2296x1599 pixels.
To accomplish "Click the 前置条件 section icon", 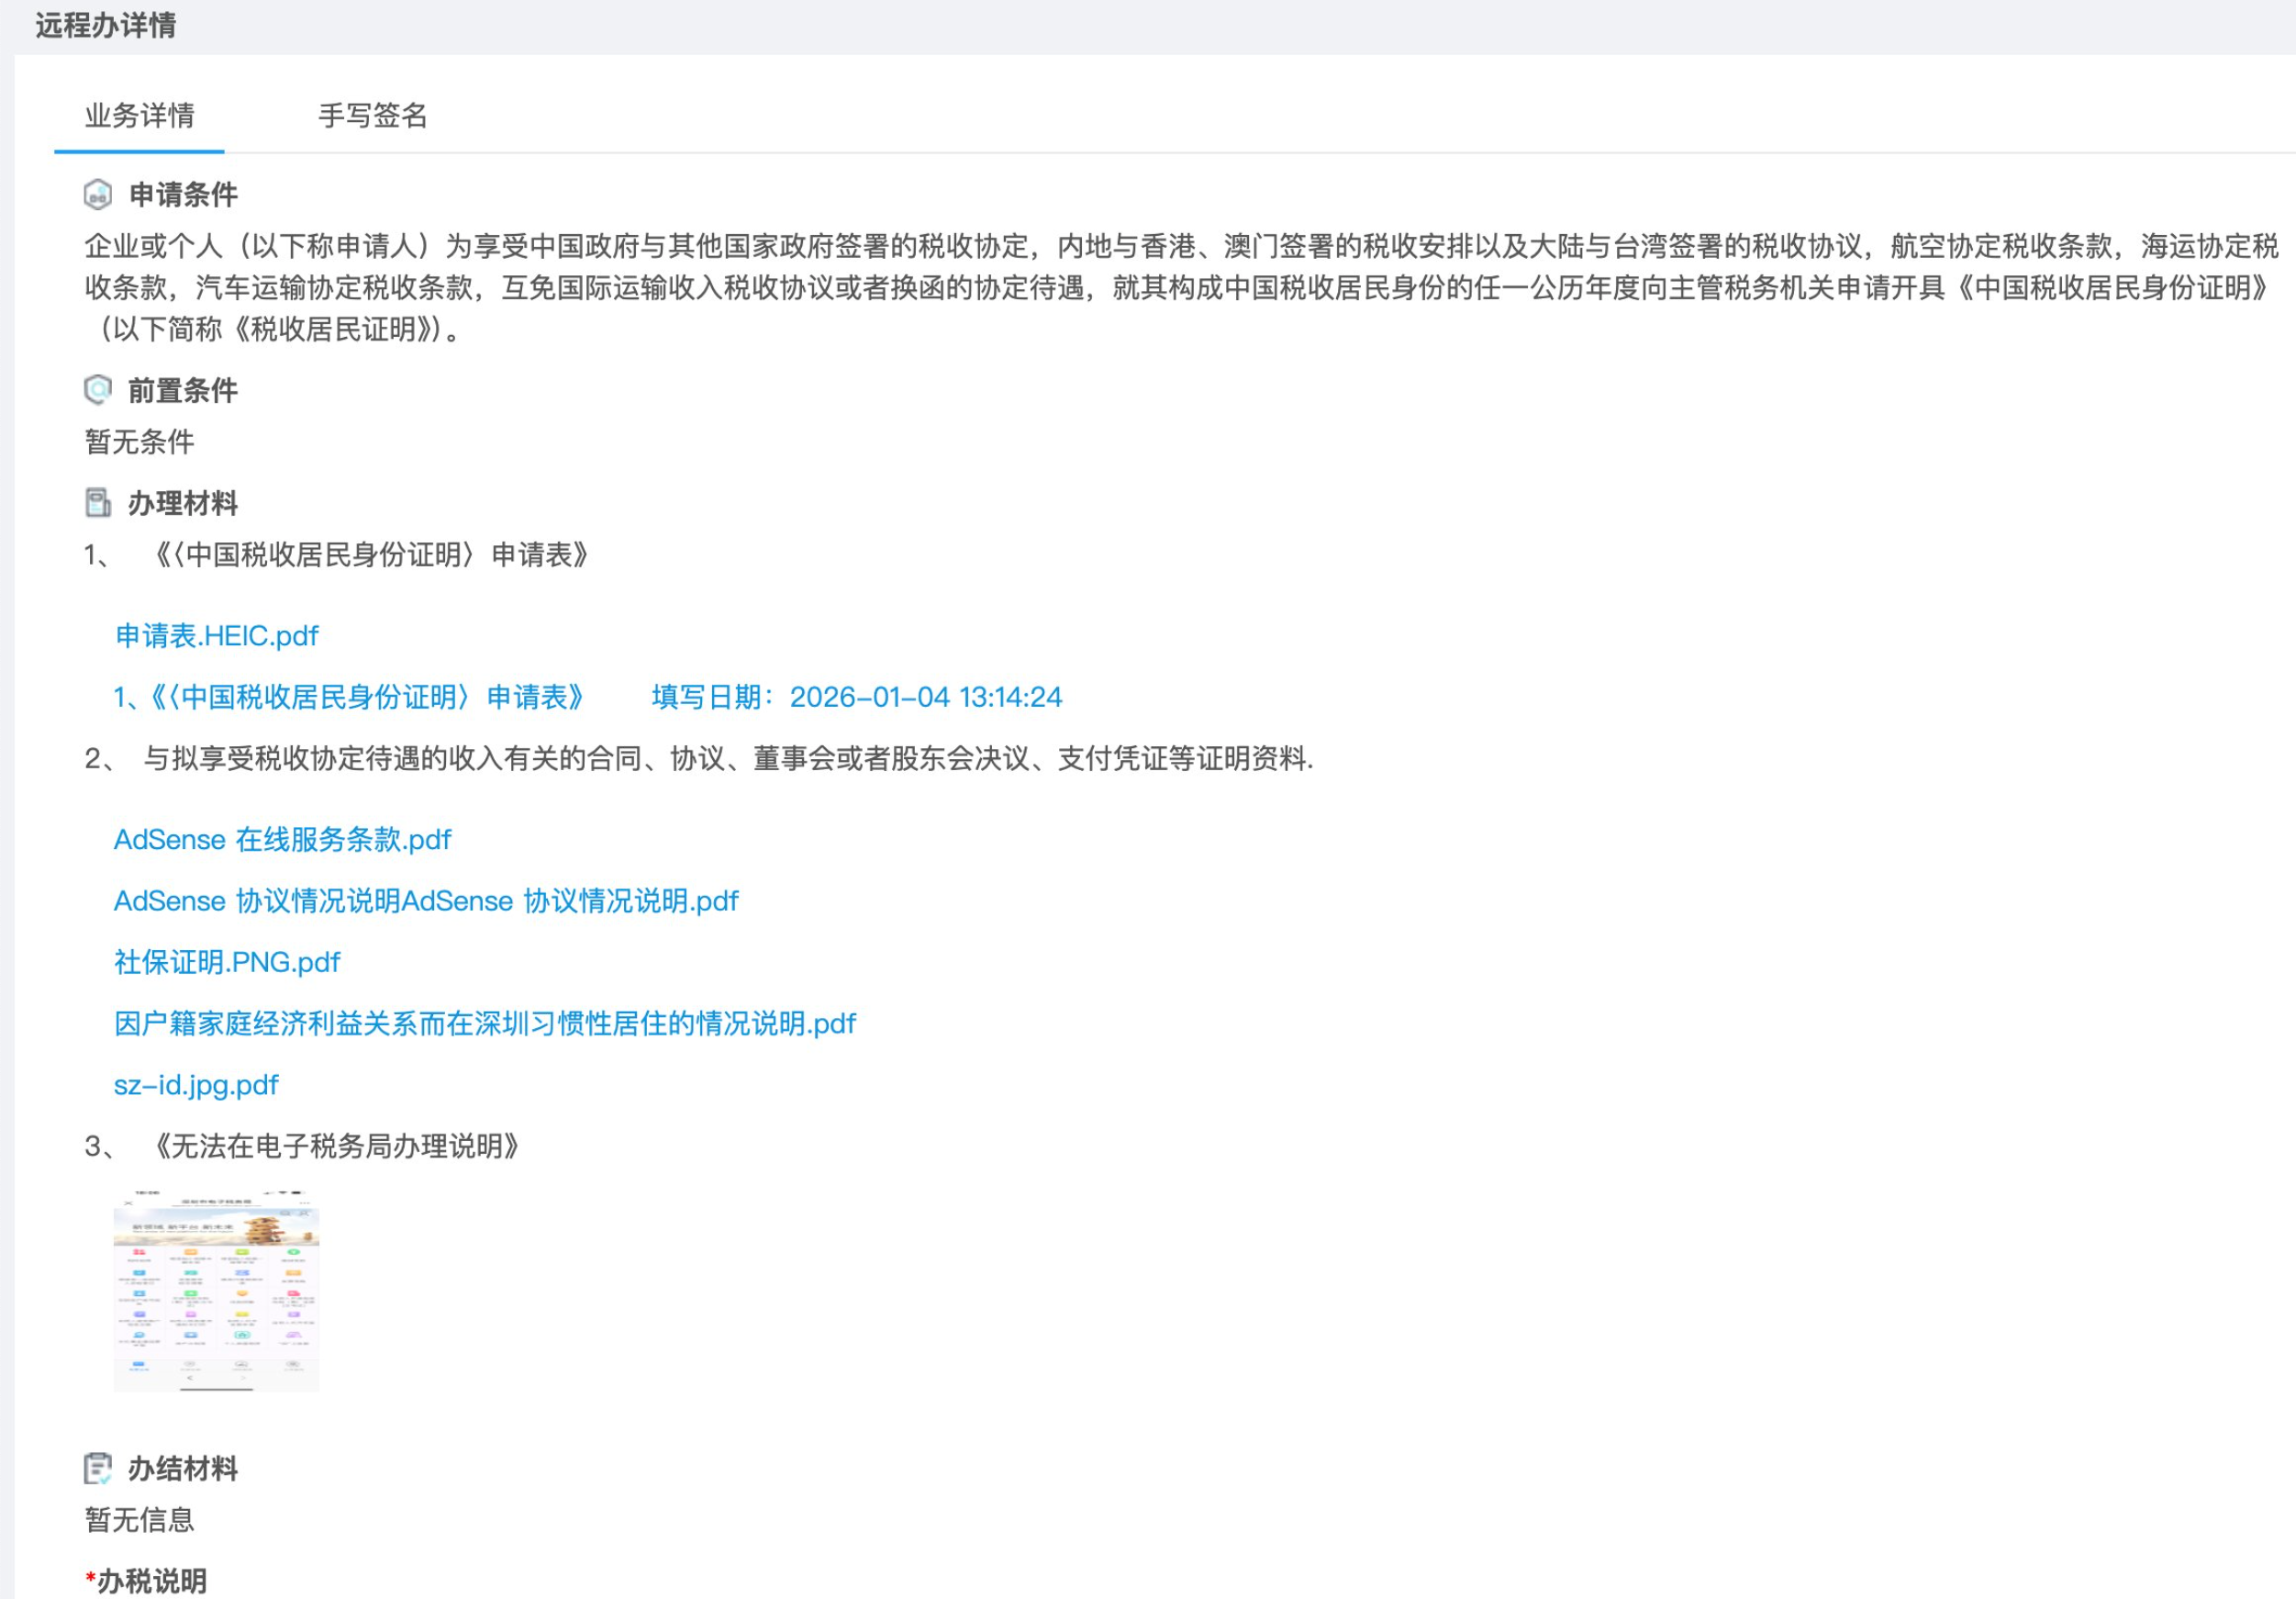I will pyautogui.click(x=97, y=390).
